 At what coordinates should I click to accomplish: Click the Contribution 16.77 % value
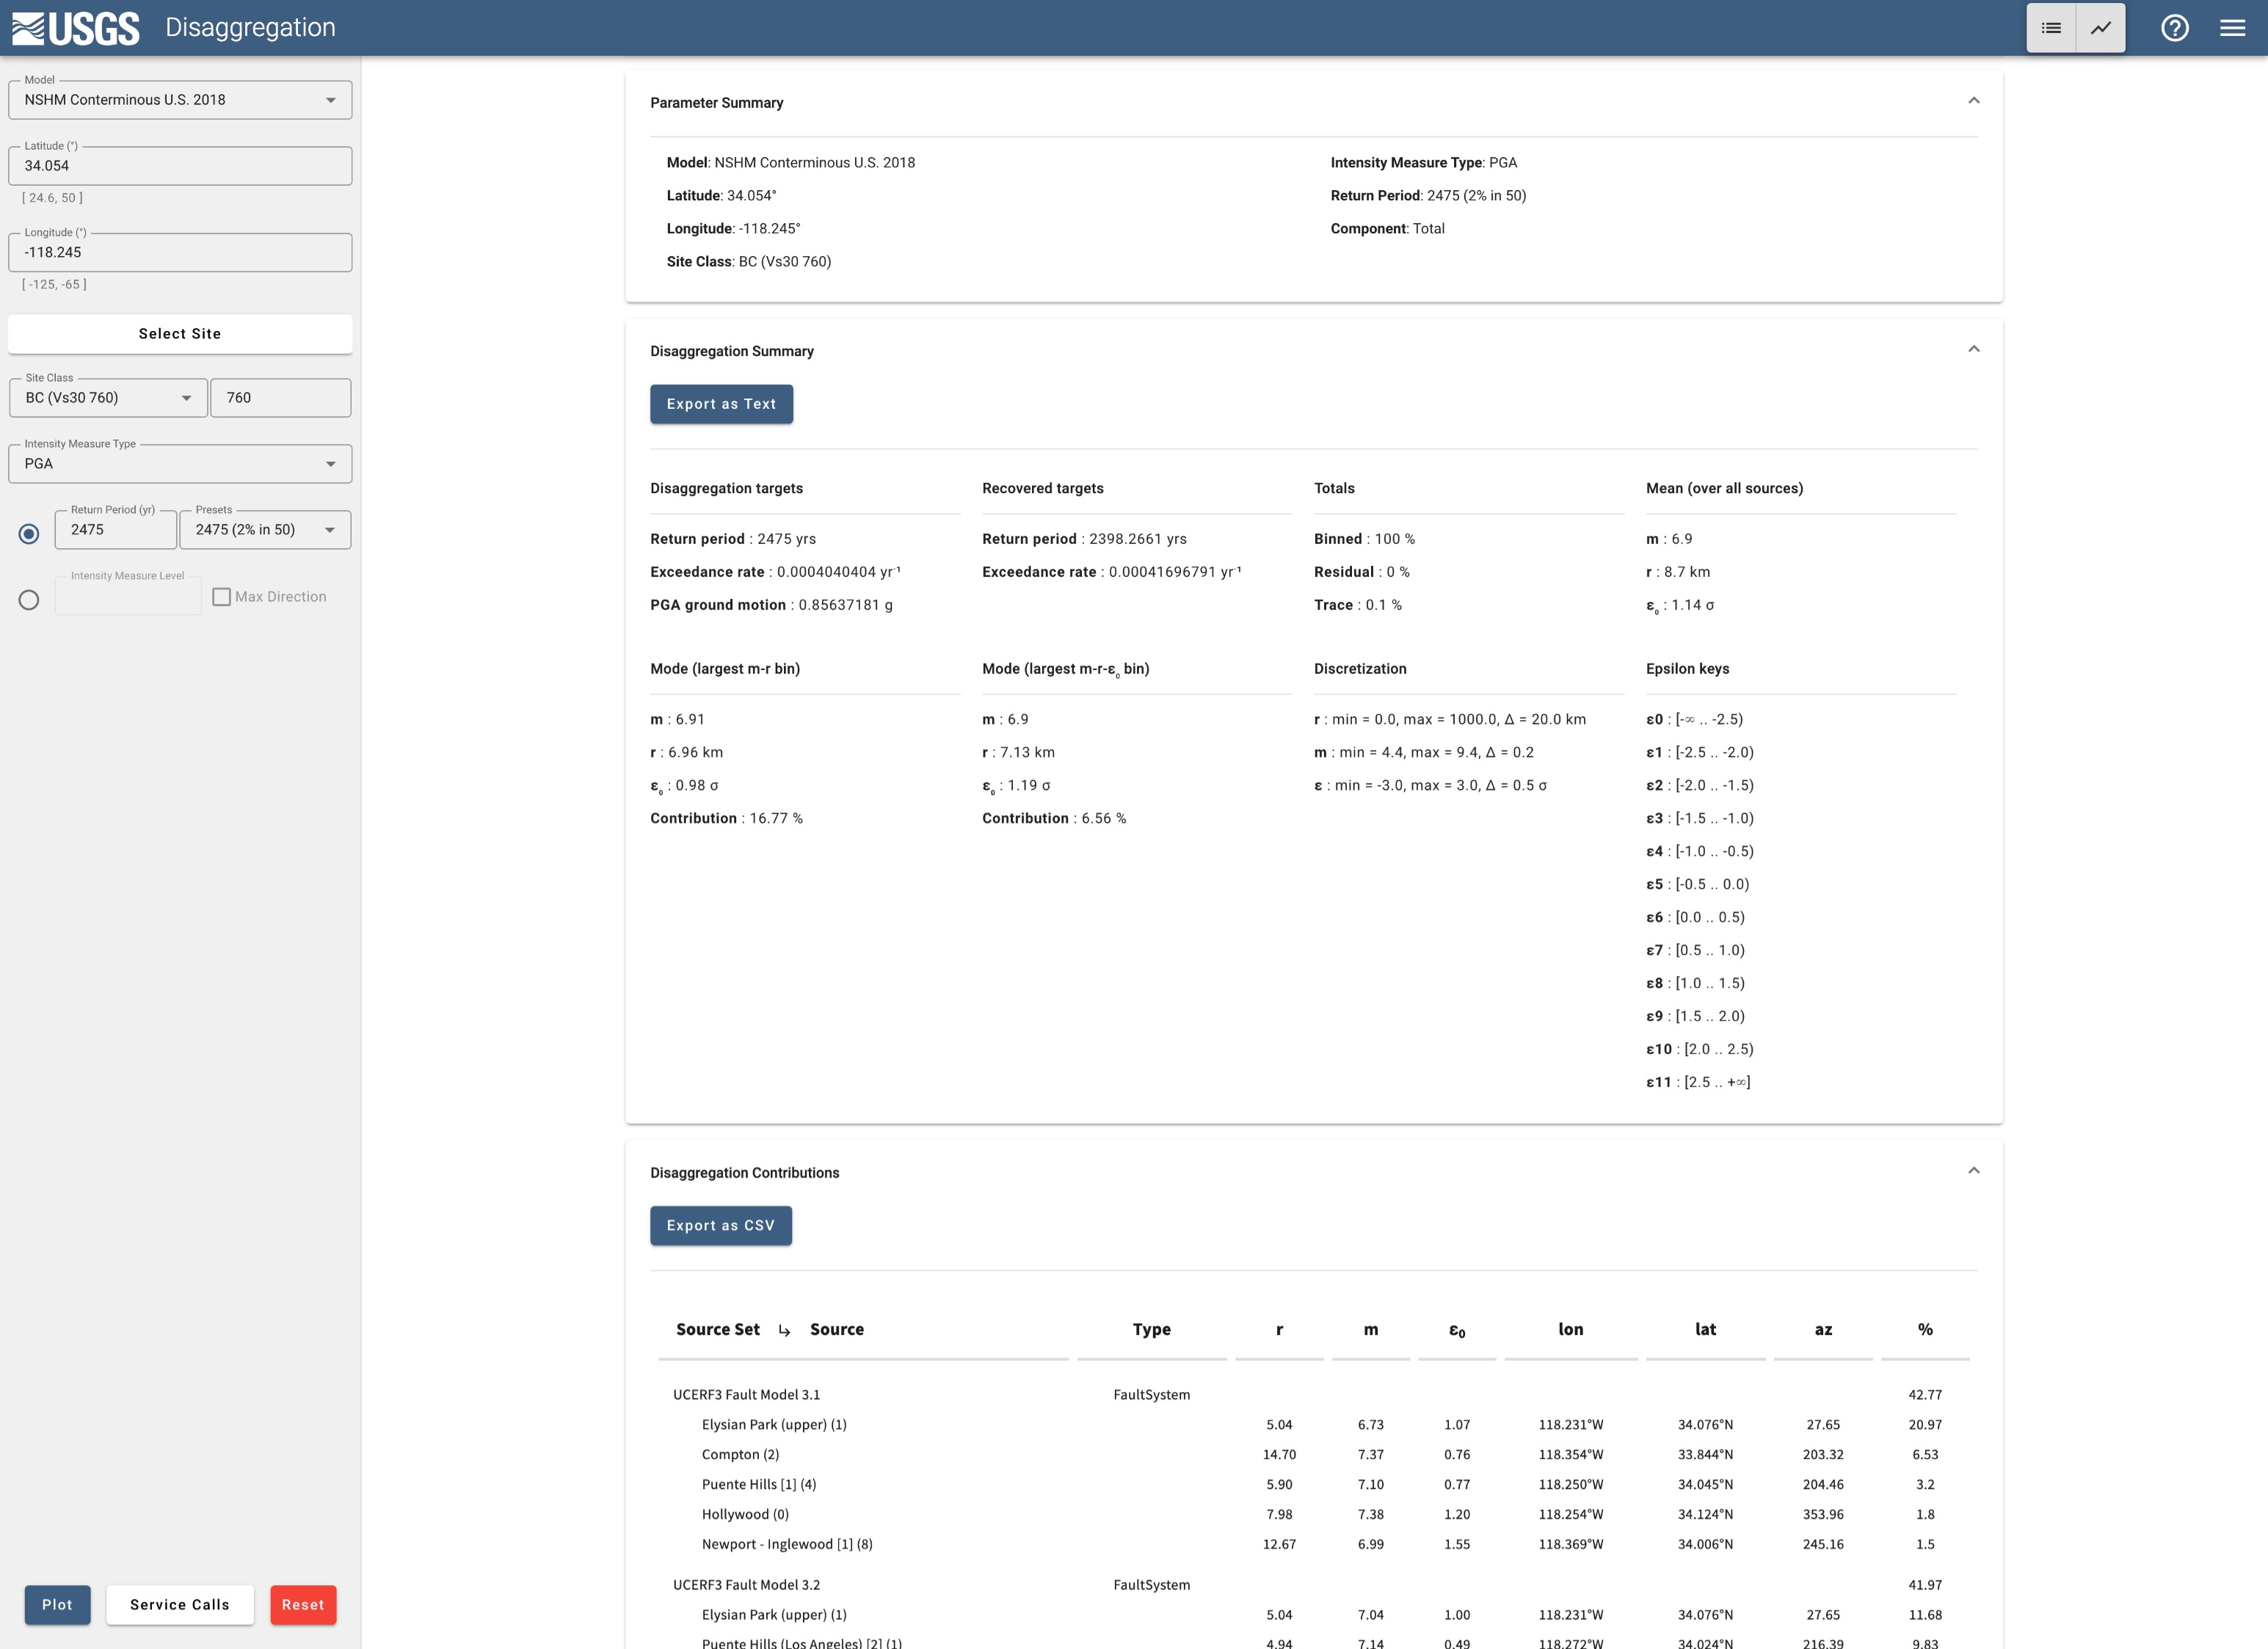[776, 819]
